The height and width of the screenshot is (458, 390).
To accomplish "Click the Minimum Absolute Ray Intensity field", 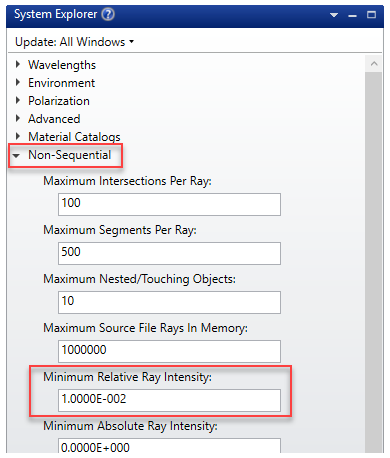I will tap(169, 446).
